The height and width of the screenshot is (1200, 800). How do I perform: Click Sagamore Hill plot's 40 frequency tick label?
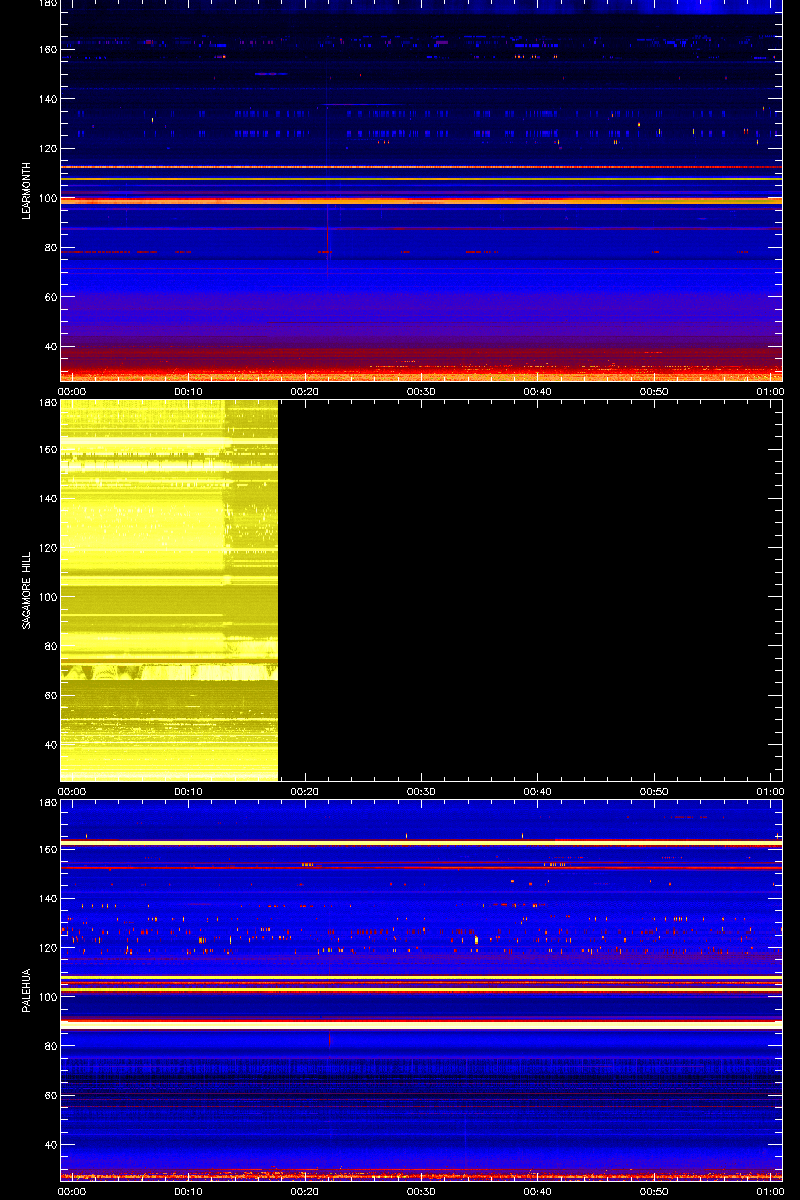pos(49,747)
